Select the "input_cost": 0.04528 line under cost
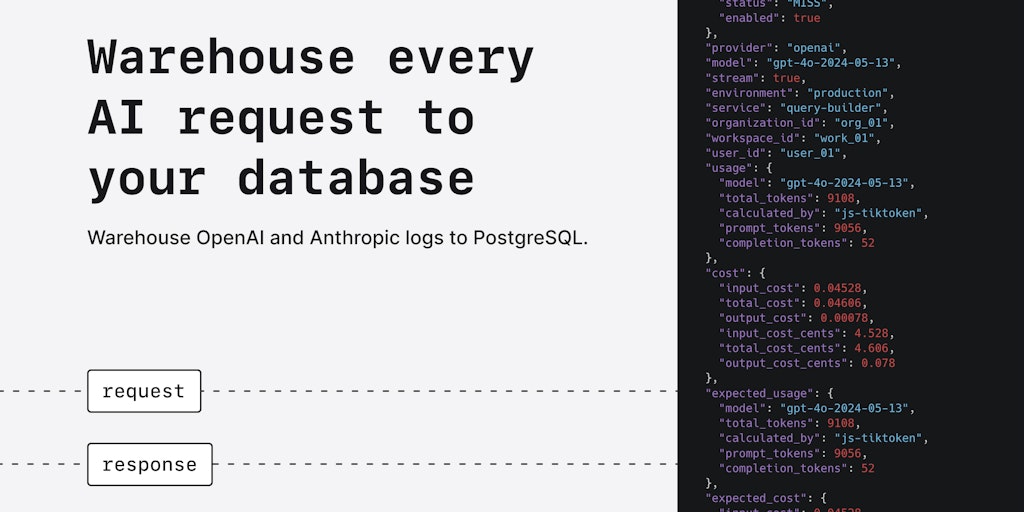1024x512 pixels. click(793, 288)
